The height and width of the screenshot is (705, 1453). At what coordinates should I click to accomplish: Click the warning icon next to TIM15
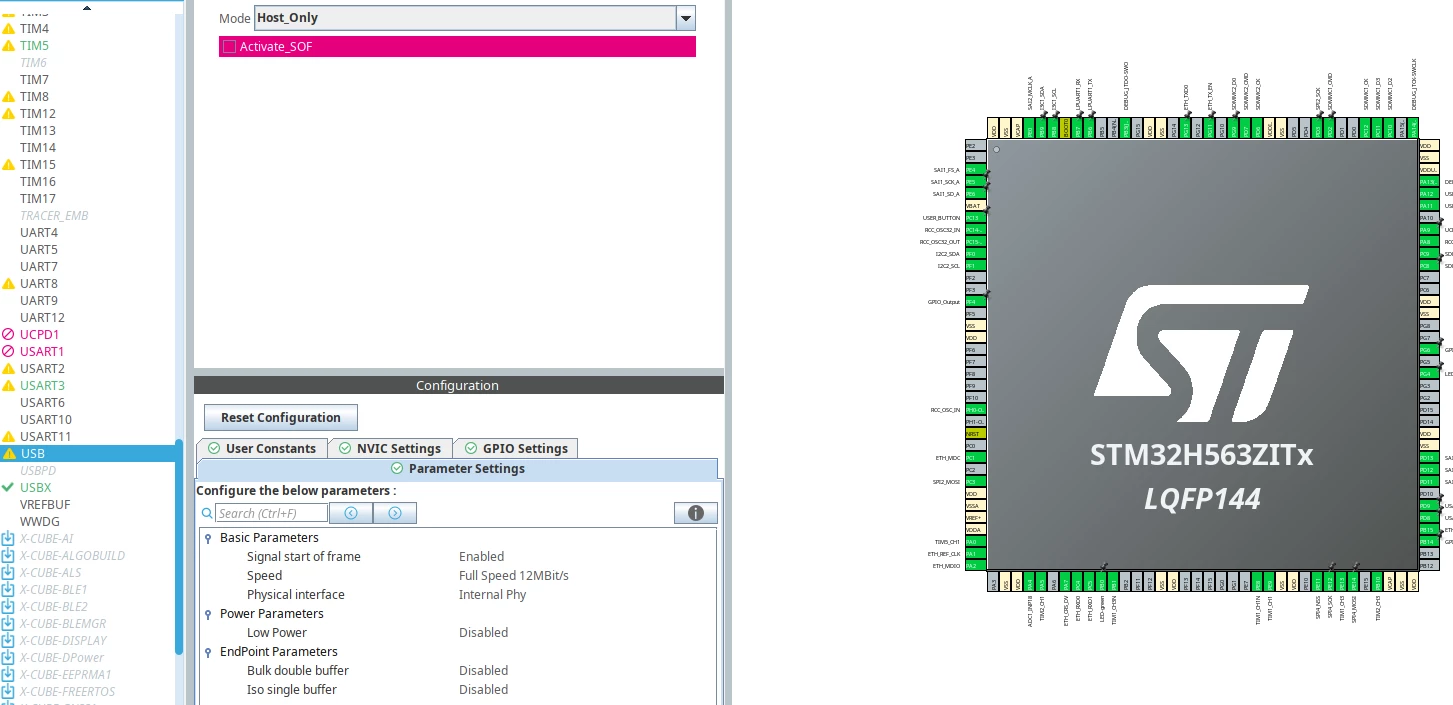tap(9, 165)
